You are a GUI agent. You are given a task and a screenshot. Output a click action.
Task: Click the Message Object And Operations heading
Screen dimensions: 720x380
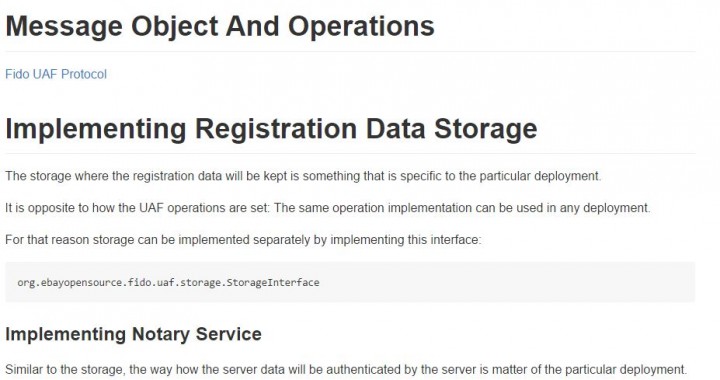pyautogui.click(x=220, y=26)
